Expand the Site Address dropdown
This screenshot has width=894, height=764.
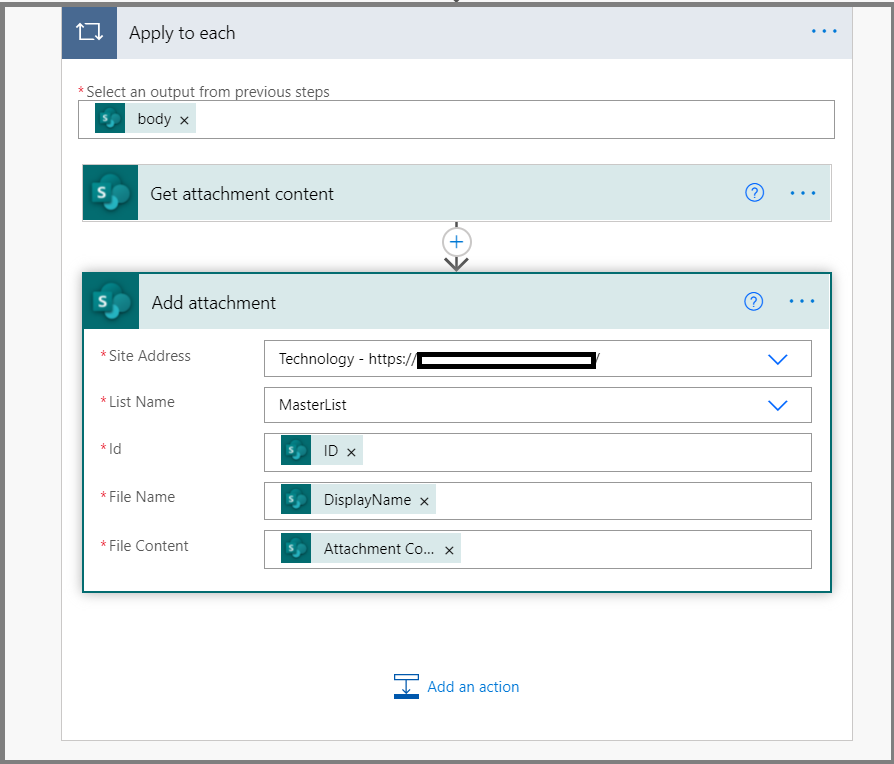pyautogui.click(x=778, y=358)
